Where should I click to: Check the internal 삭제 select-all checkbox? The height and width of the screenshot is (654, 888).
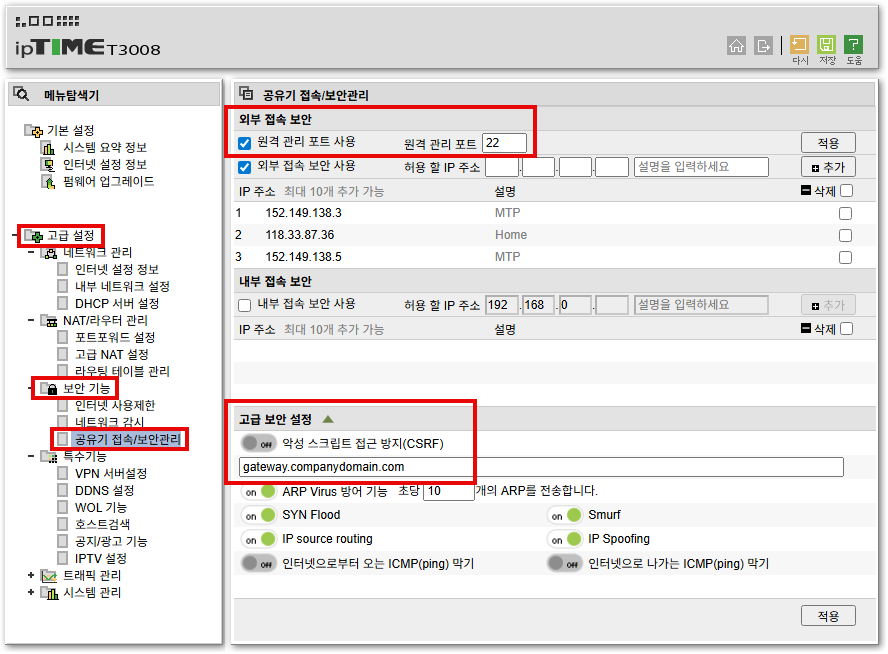pyautogui.click(x=847, y=329)
